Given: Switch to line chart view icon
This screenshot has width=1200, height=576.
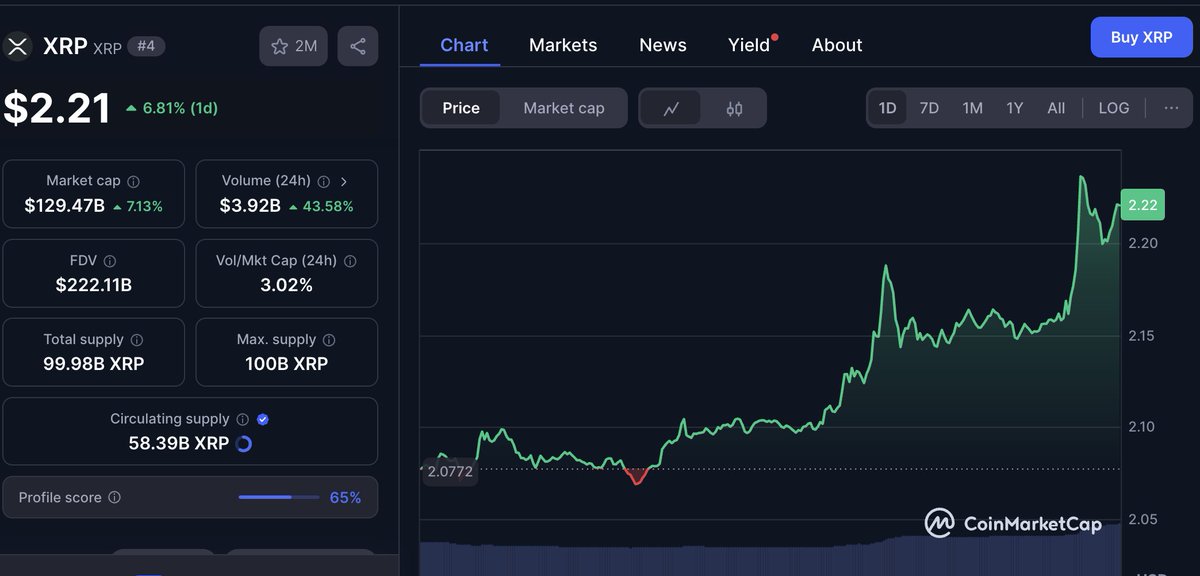Looking at the screenshot, I should tap(672, 108).
